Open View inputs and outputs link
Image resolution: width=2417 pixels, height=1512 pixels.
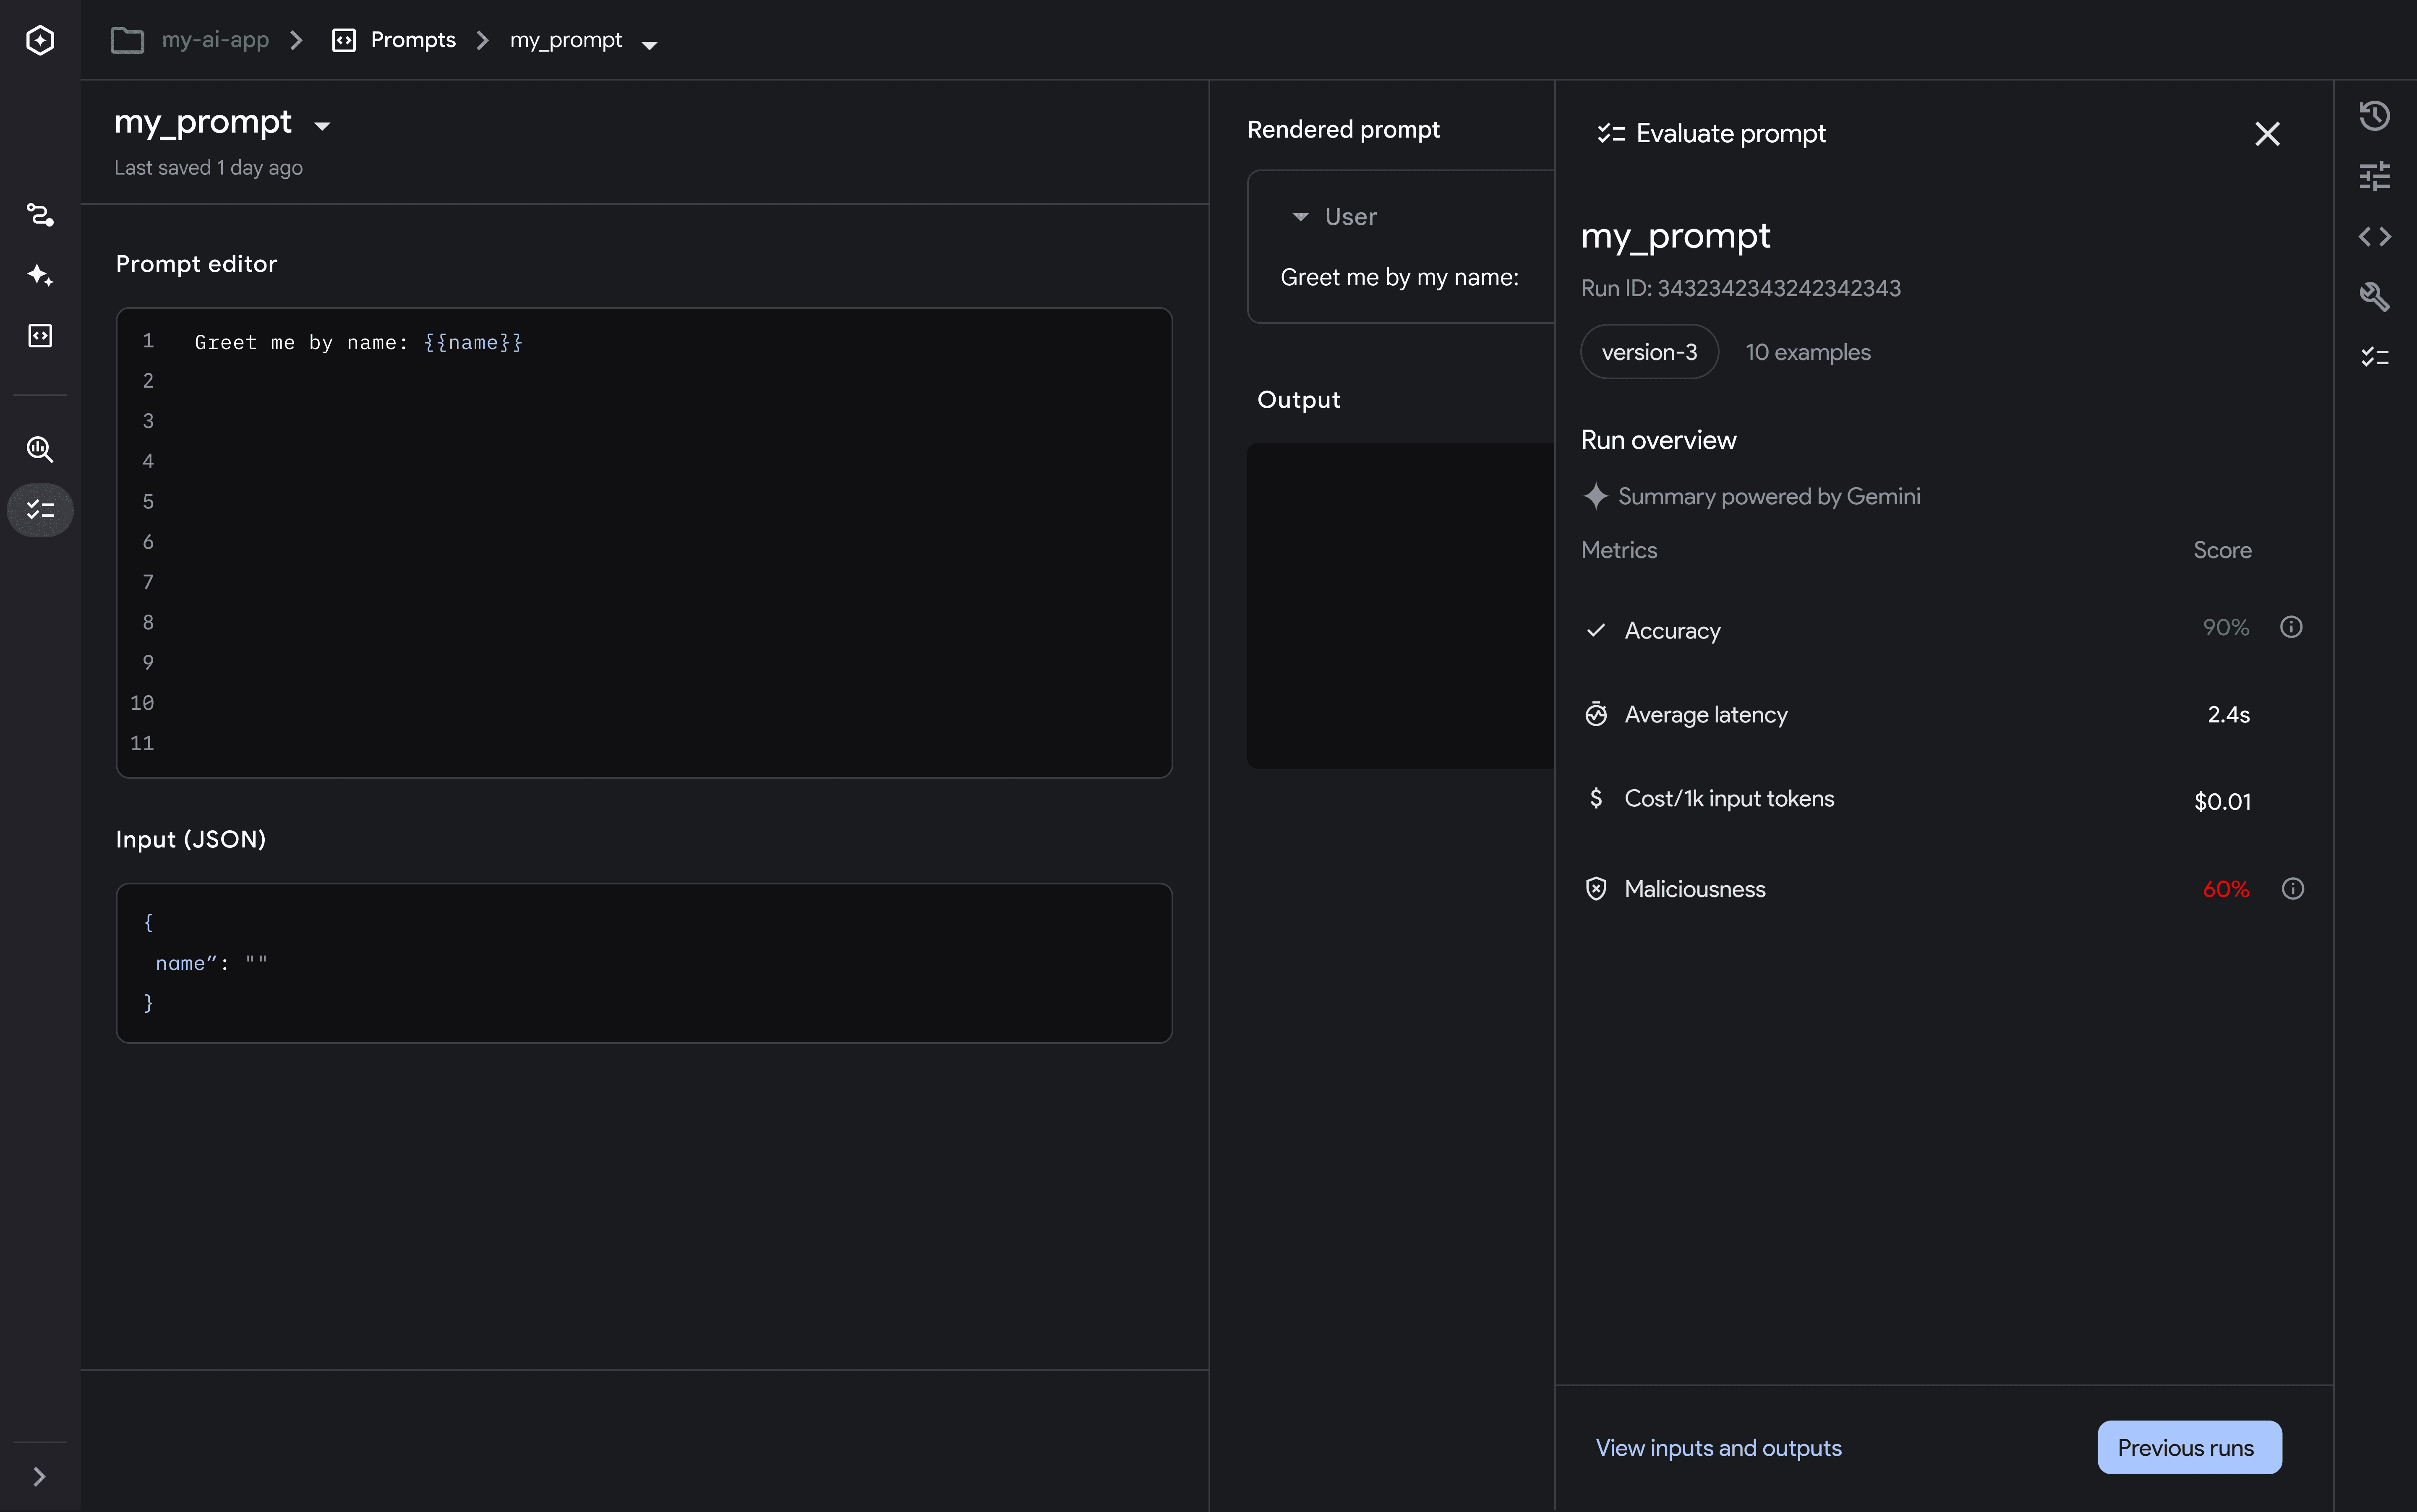pyautogui.click(x=1718, y=1447)
